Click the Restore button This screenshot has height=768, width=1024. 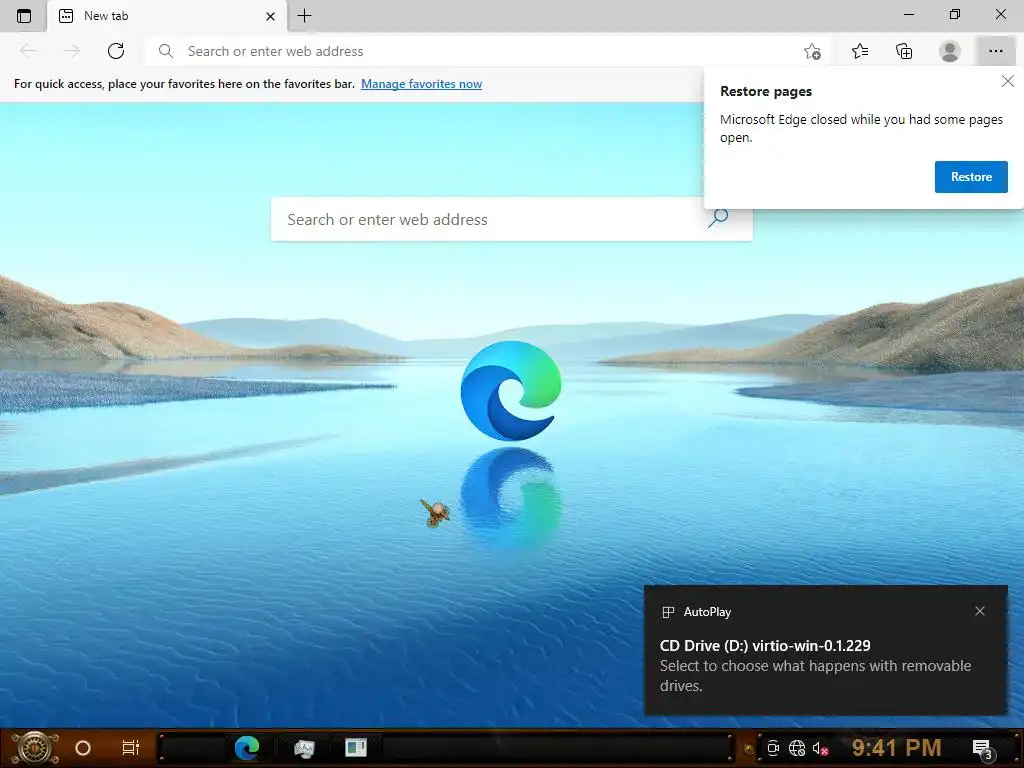tap(971, 177)
